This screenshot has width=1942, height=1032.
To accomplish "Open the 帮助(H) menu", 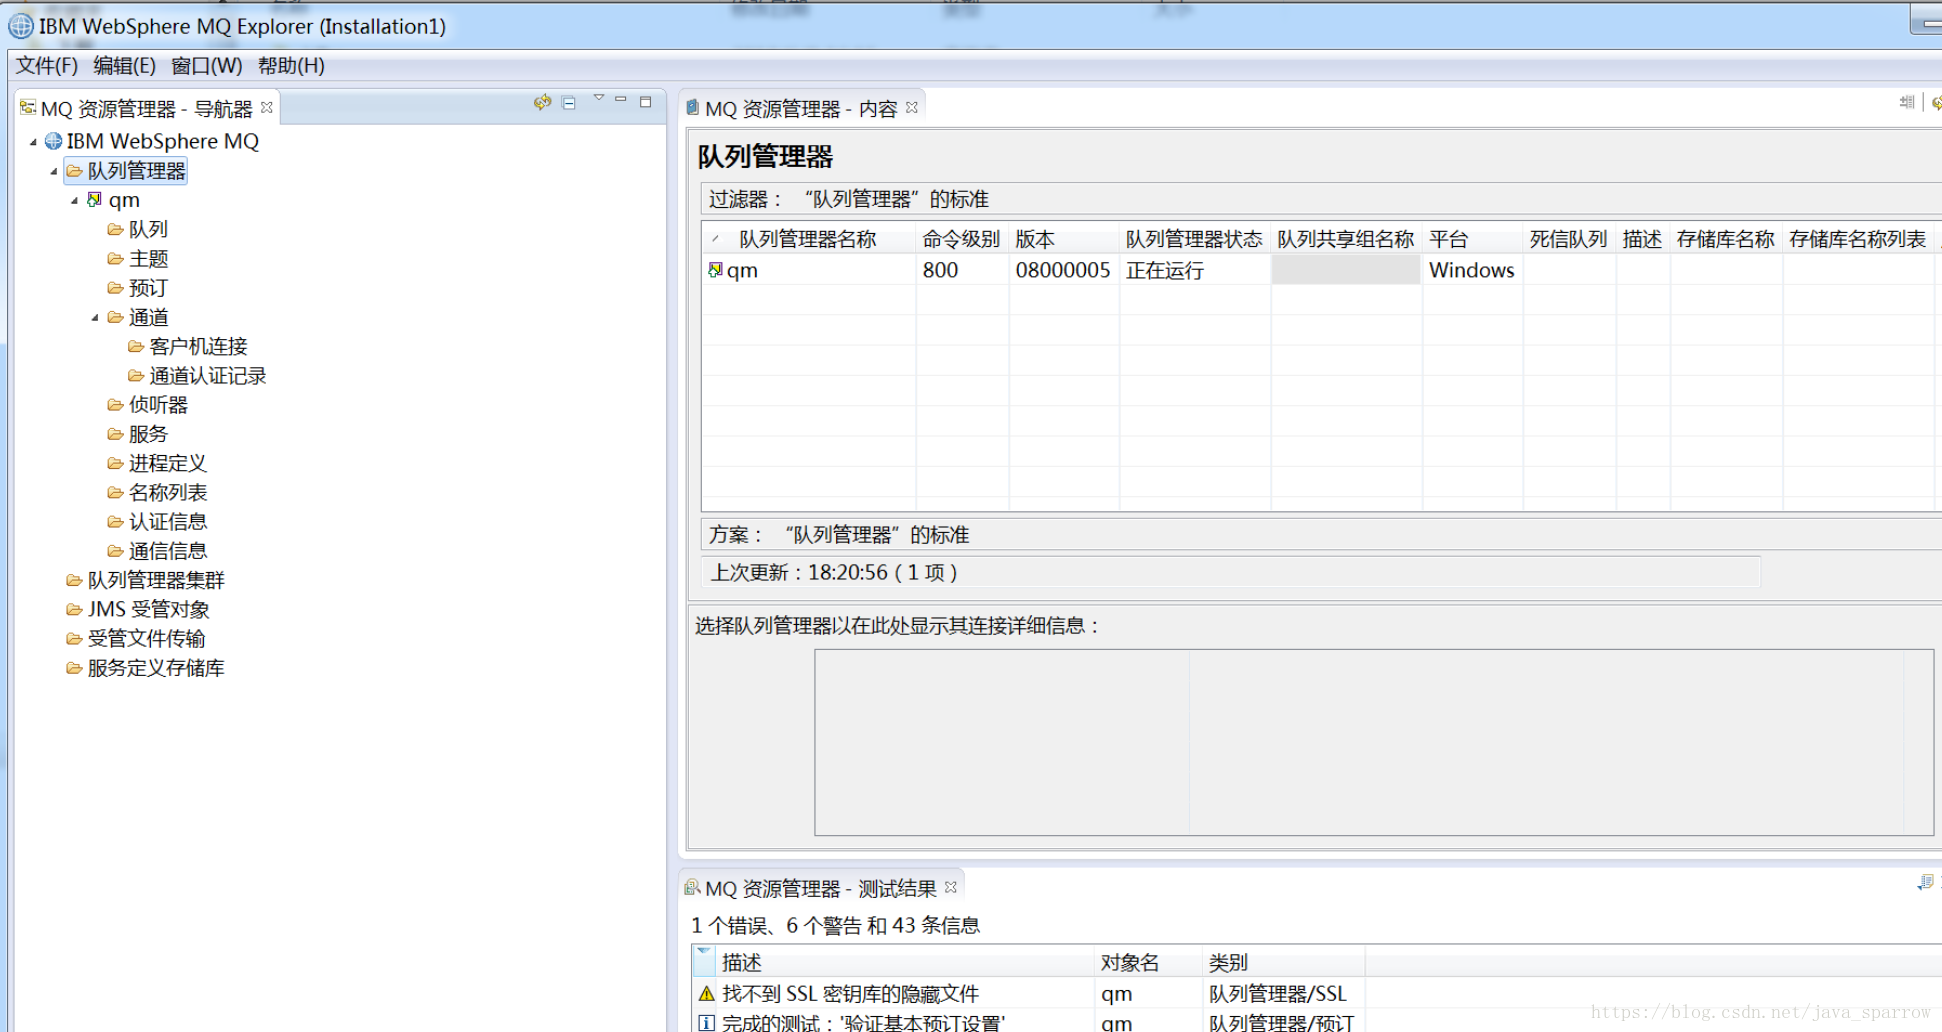I will pos(291,66).
